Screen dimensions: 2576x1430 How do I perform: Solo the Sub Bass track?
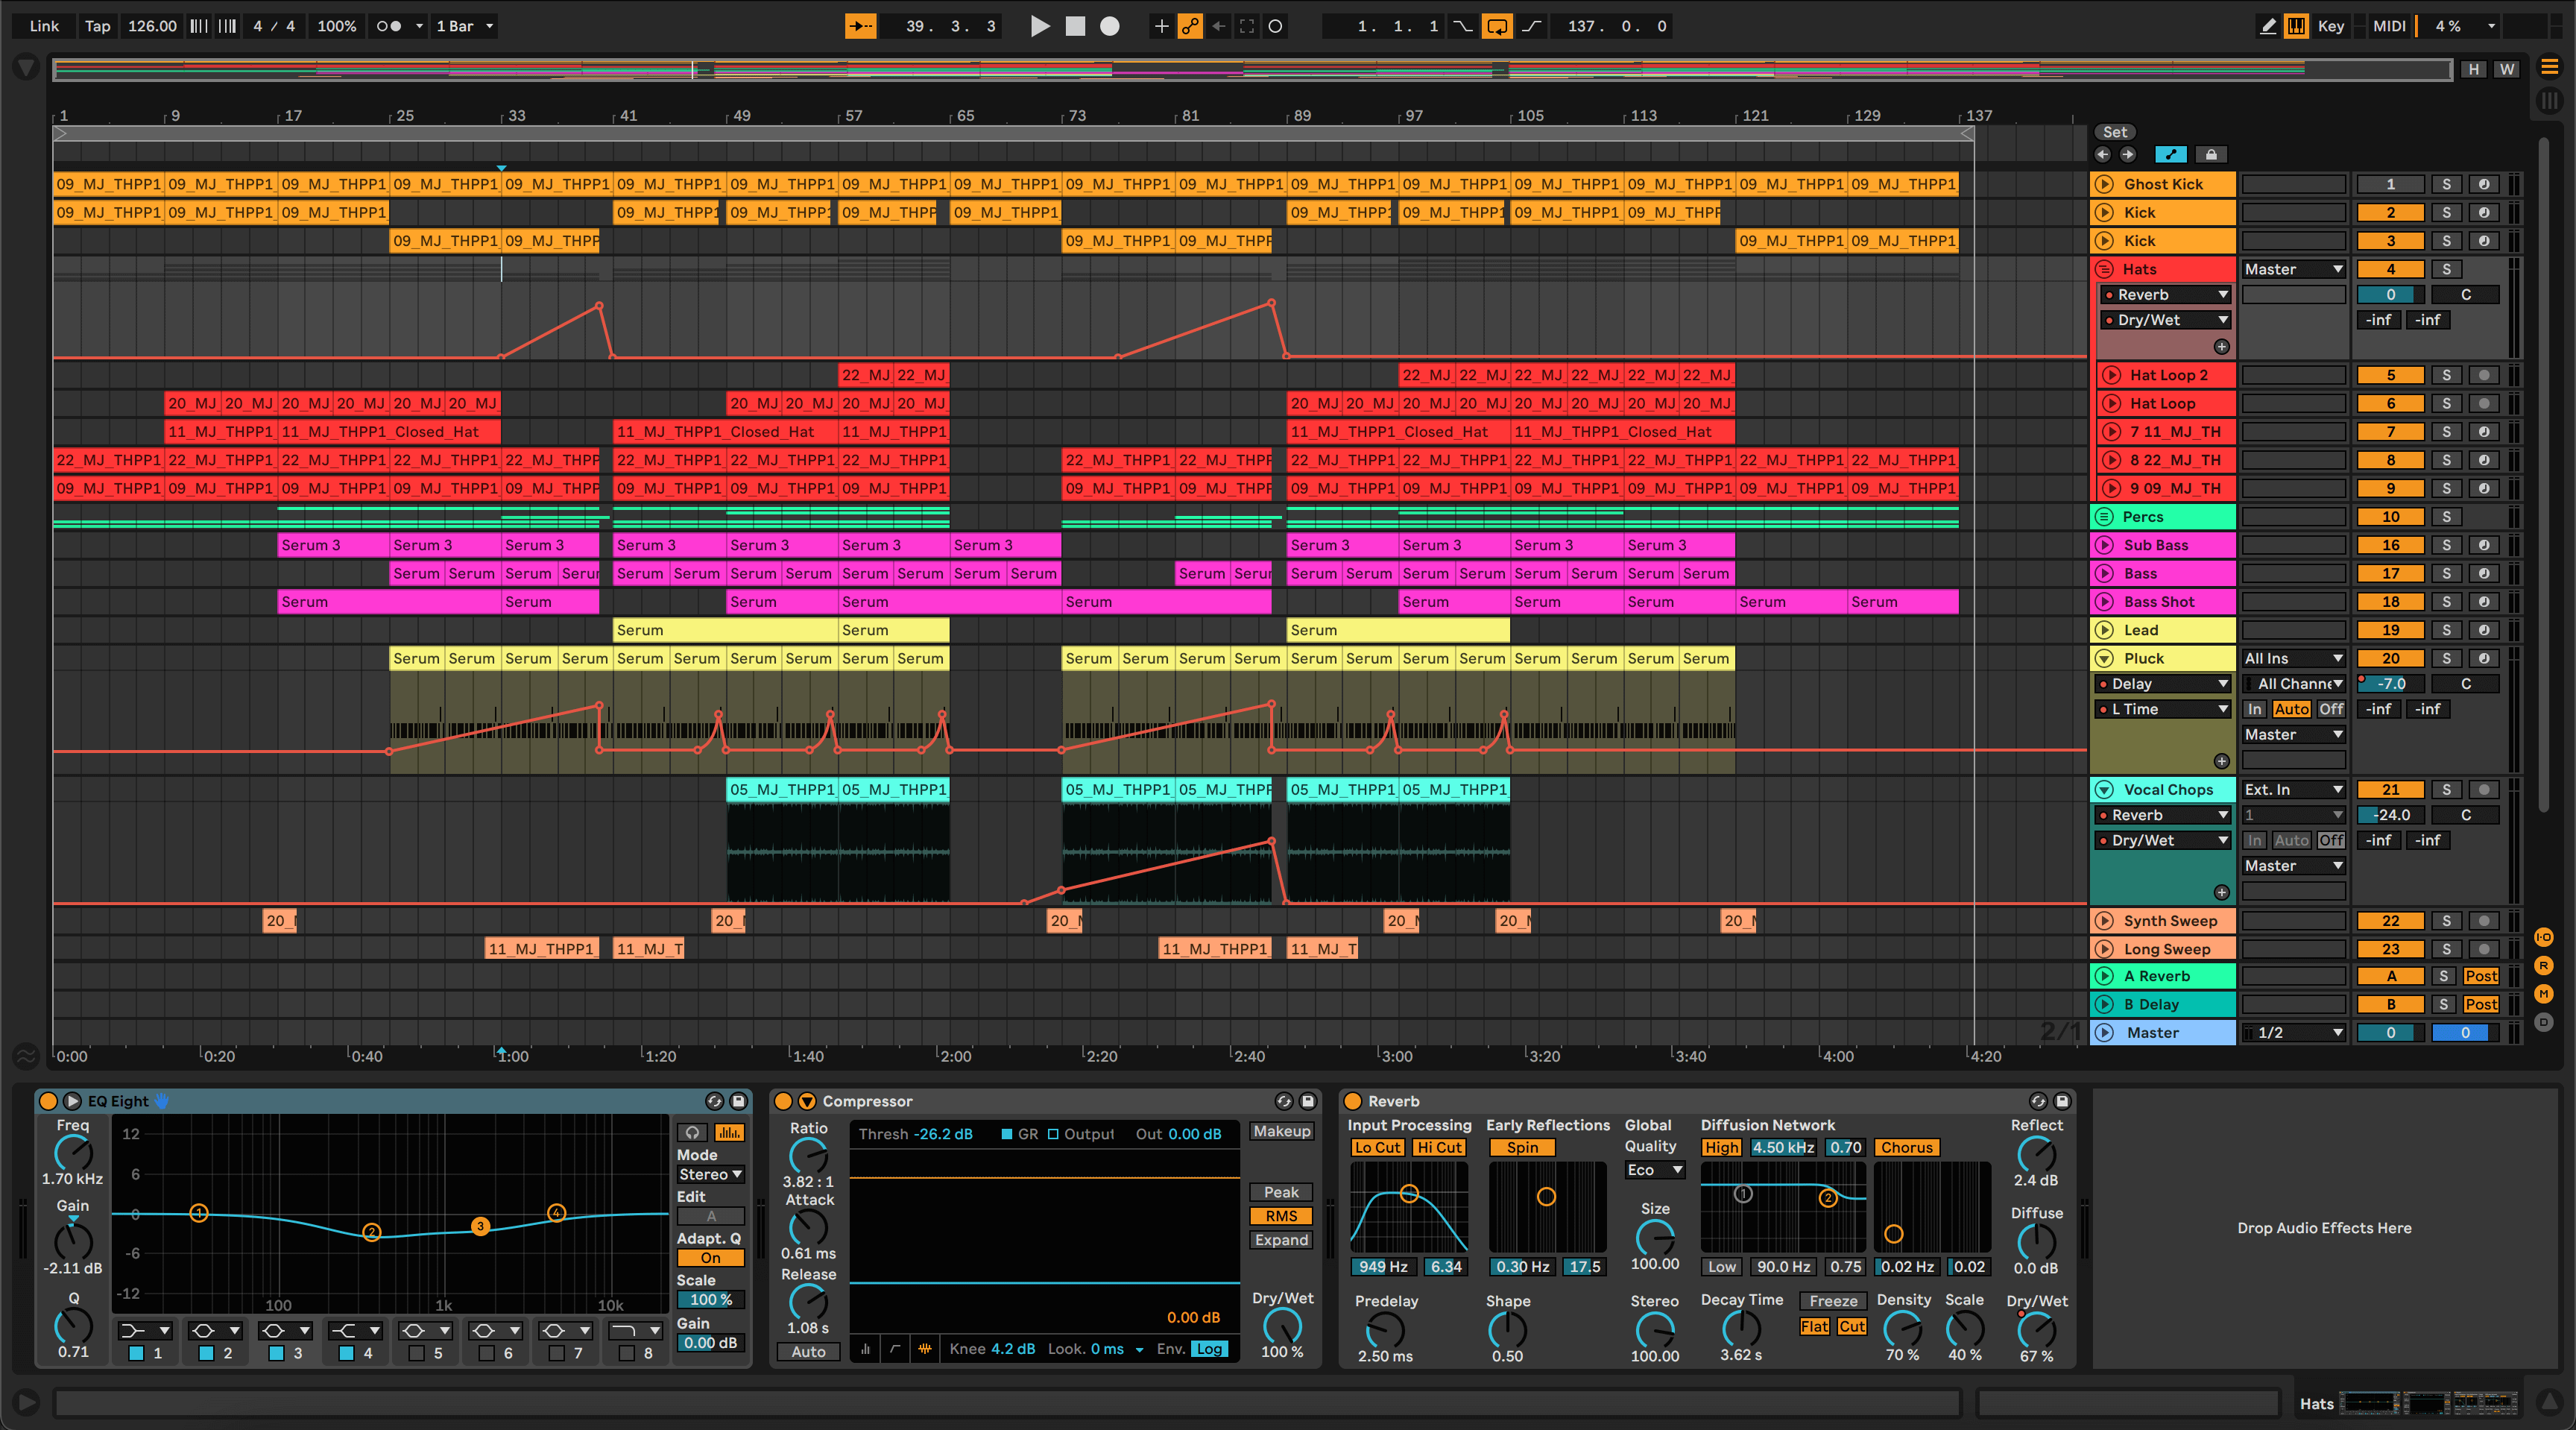[2446, 545]
